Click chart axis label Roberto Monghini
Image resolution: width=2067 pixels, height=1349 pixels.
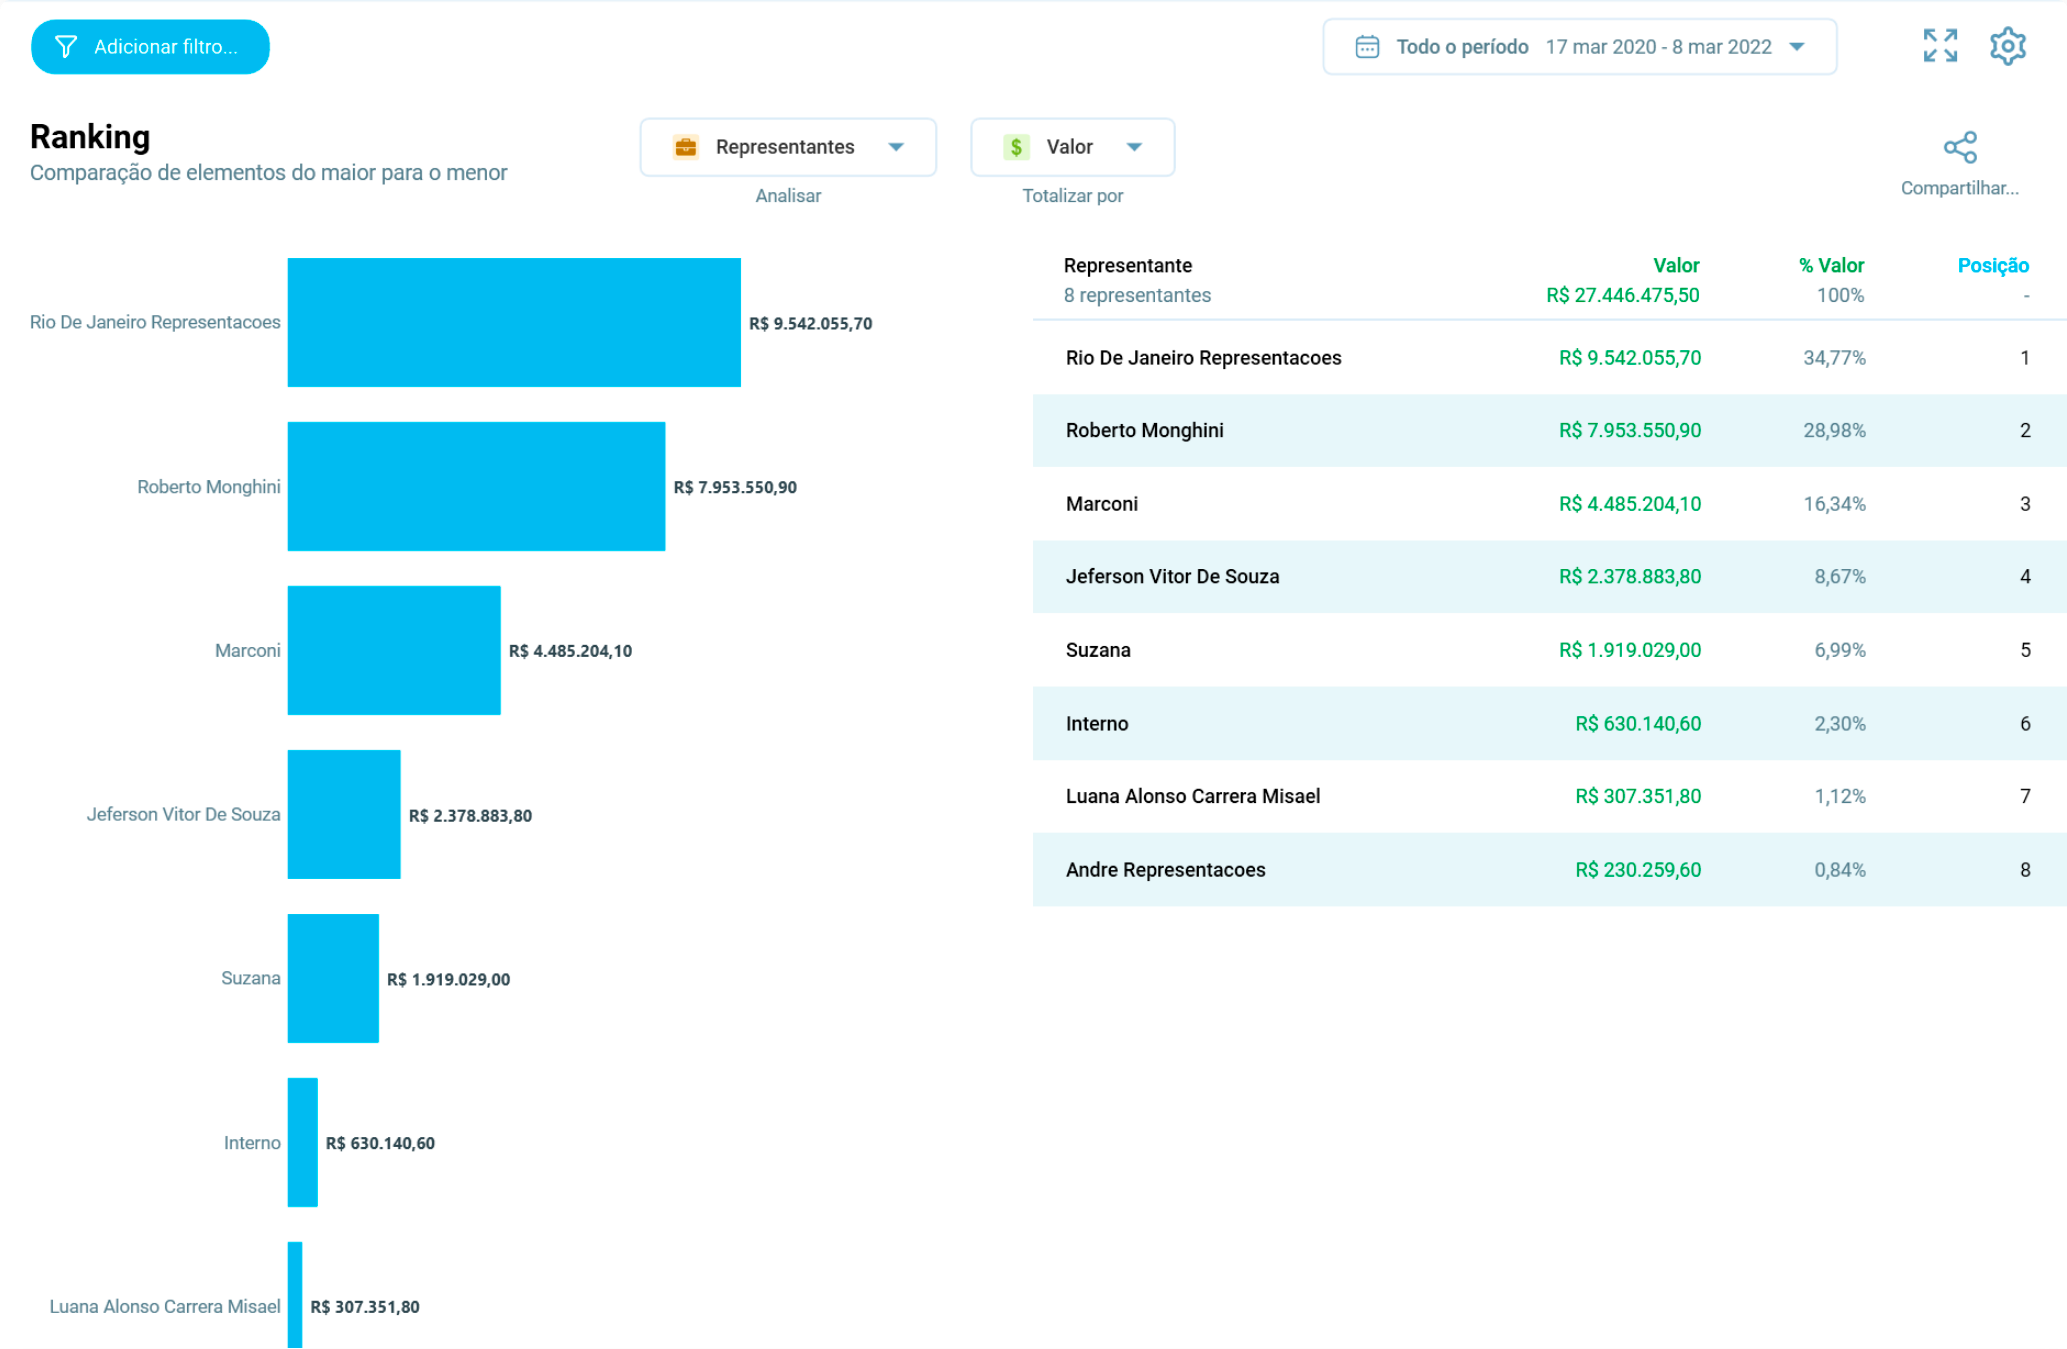209,487
